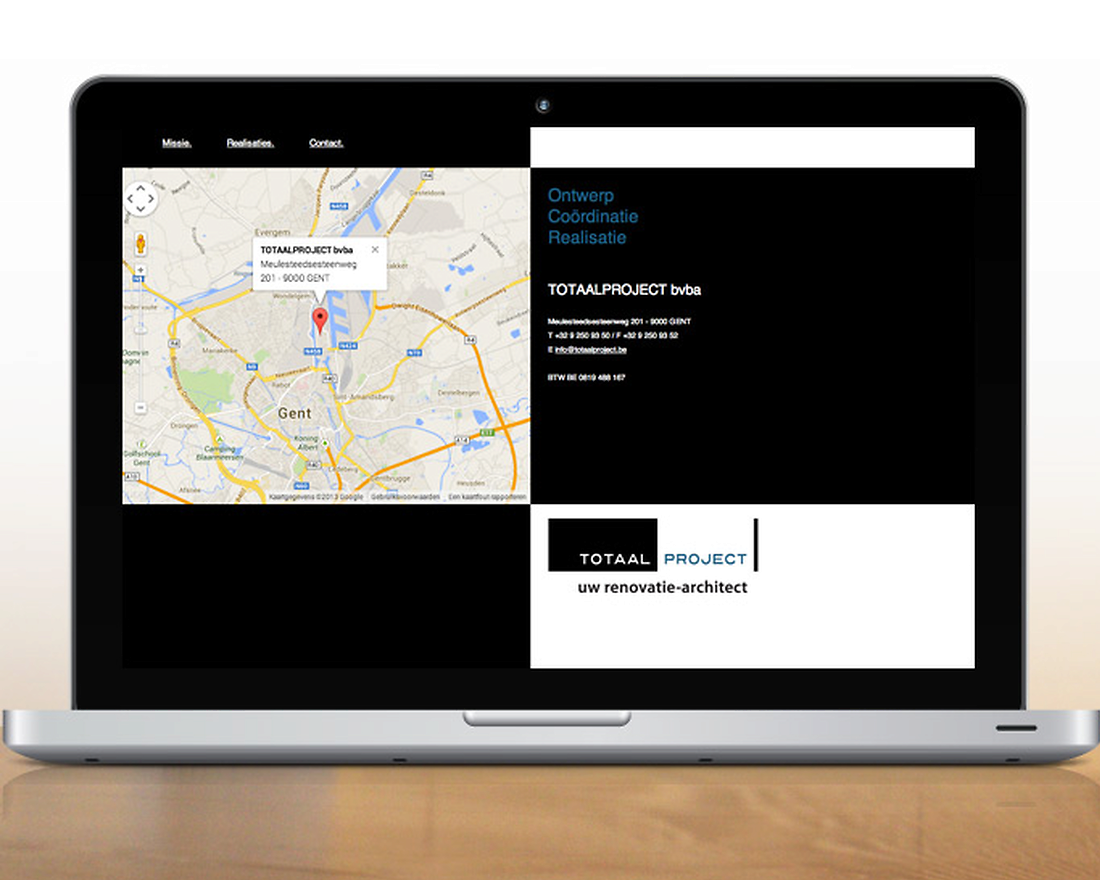Pan the map left with the left arrow
Screen dimensions: 1100x880
pos(129,199)
